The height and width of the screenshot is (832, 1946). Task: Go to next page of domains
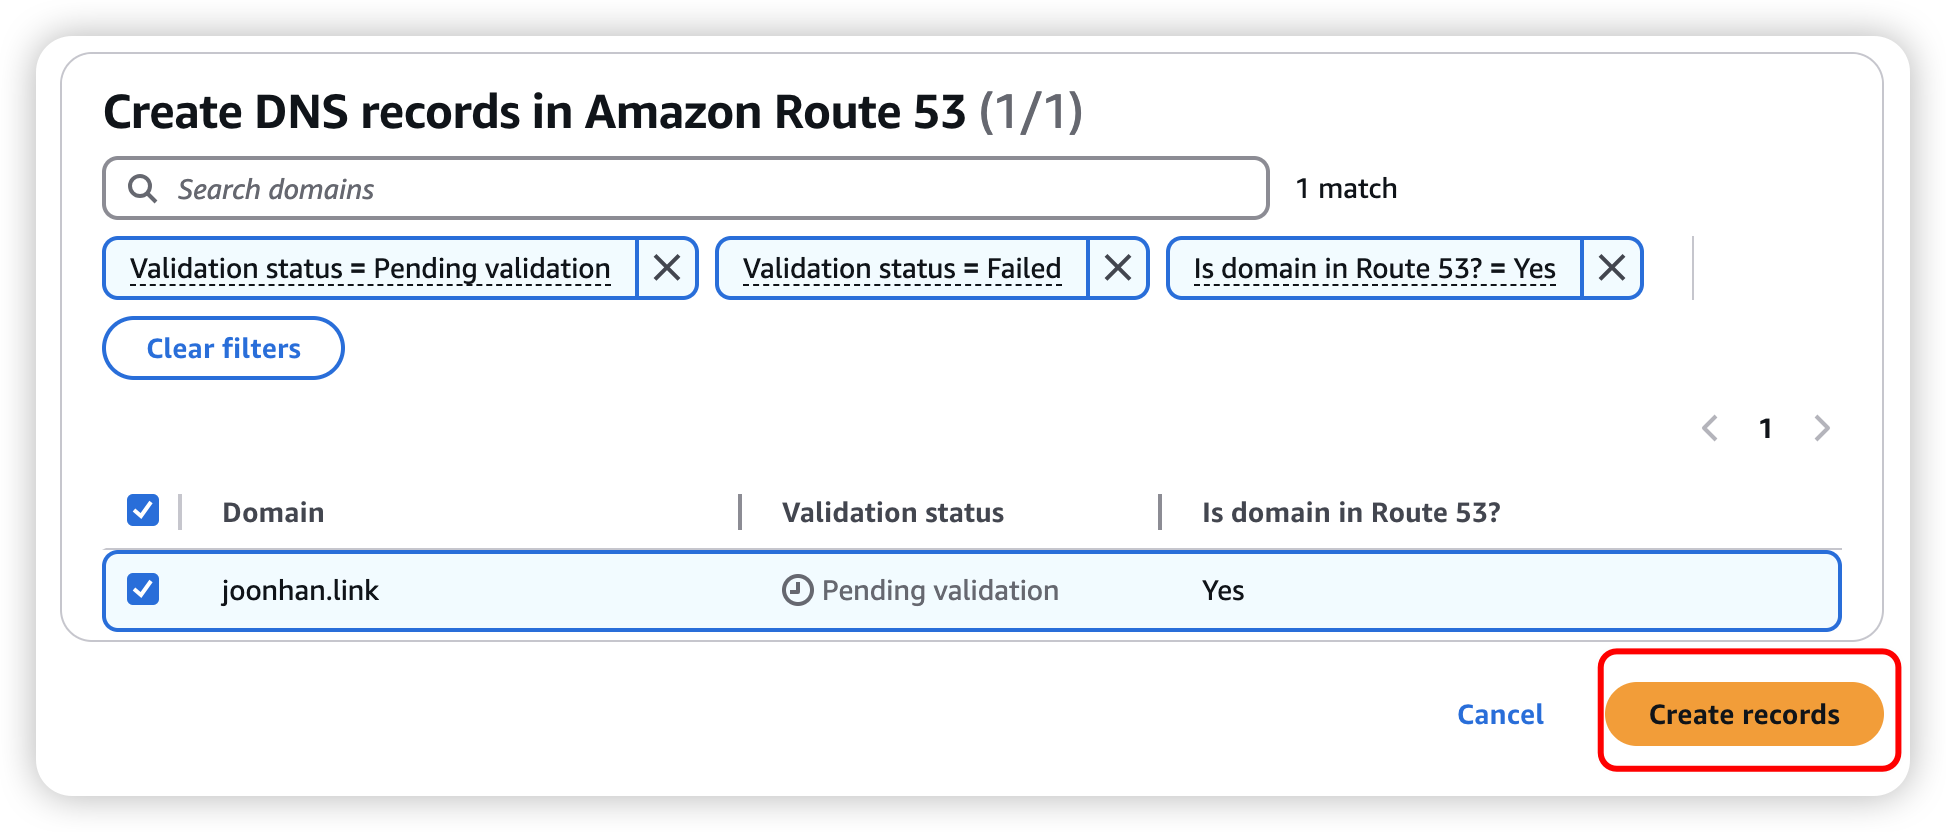(x=1822, y=428)
